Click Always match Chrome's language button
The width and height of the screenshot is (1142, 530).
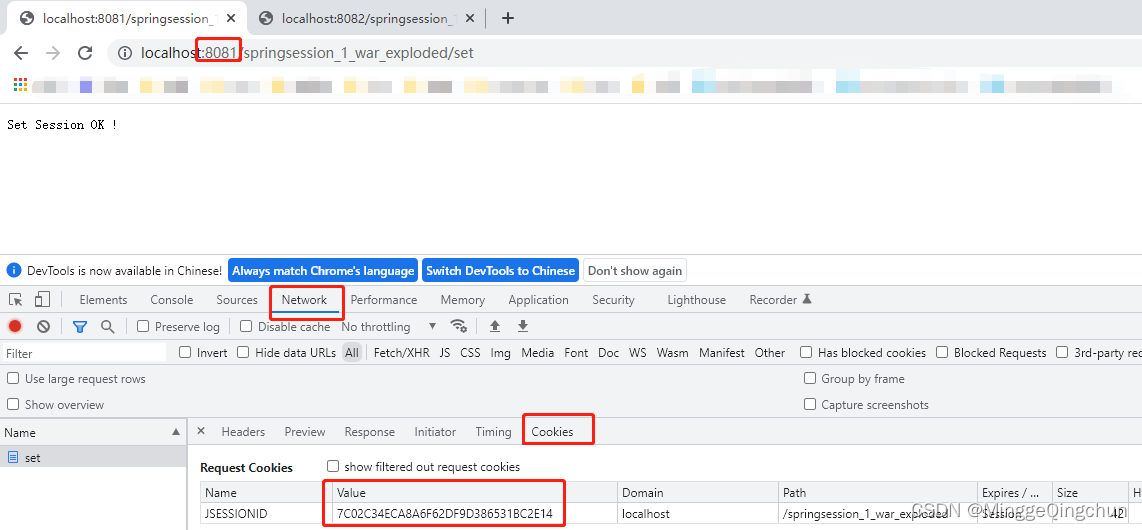[x=323, y=271]
